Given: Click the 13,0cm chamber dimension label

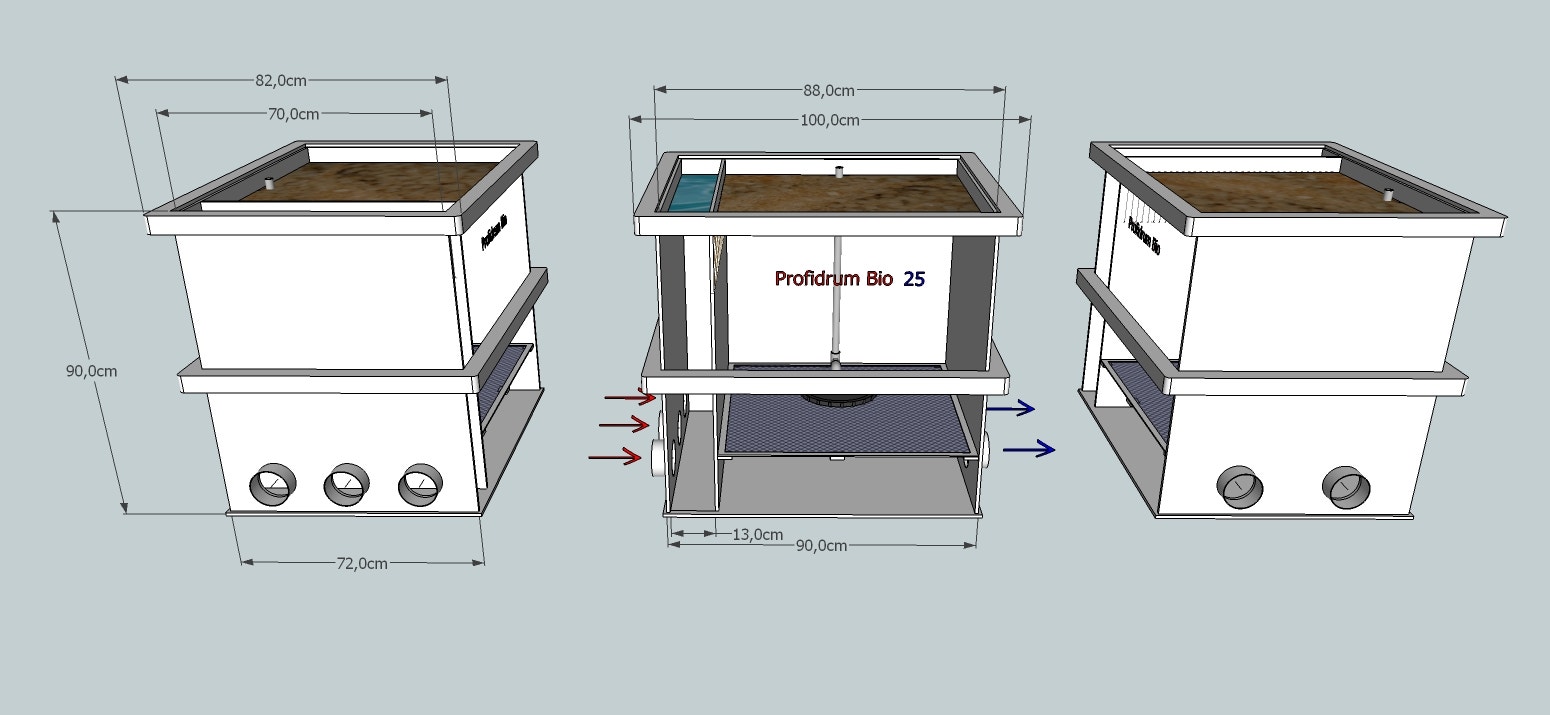Looking at the screenshot, I should point(758,534).
